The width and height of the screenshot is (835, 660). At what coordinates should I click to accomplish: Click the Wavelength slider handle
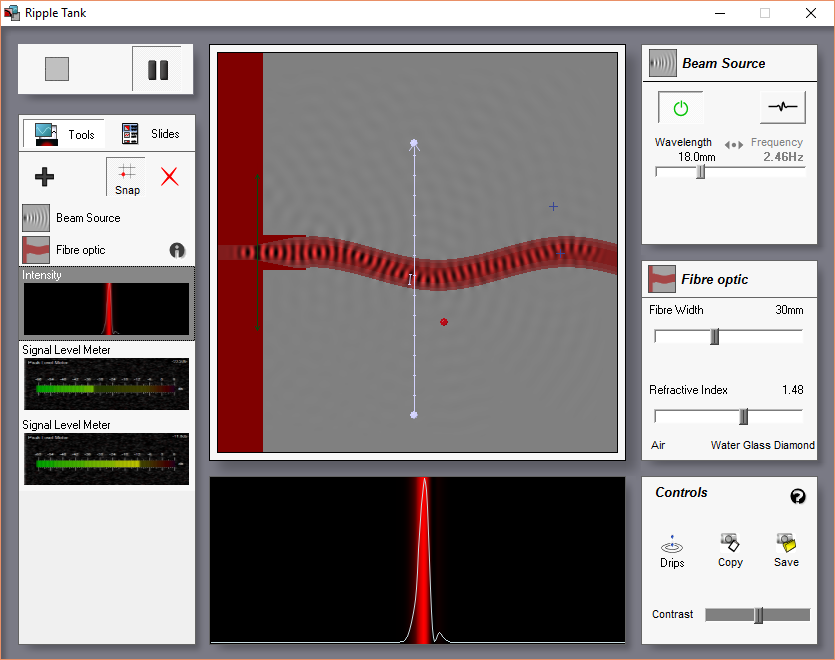tap(701, 172)
